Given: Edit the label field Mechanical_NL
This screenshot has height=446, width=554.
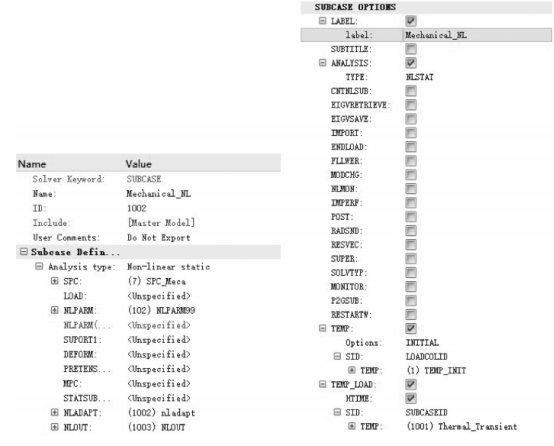Looking at the screenshot, I should point(477,35).
